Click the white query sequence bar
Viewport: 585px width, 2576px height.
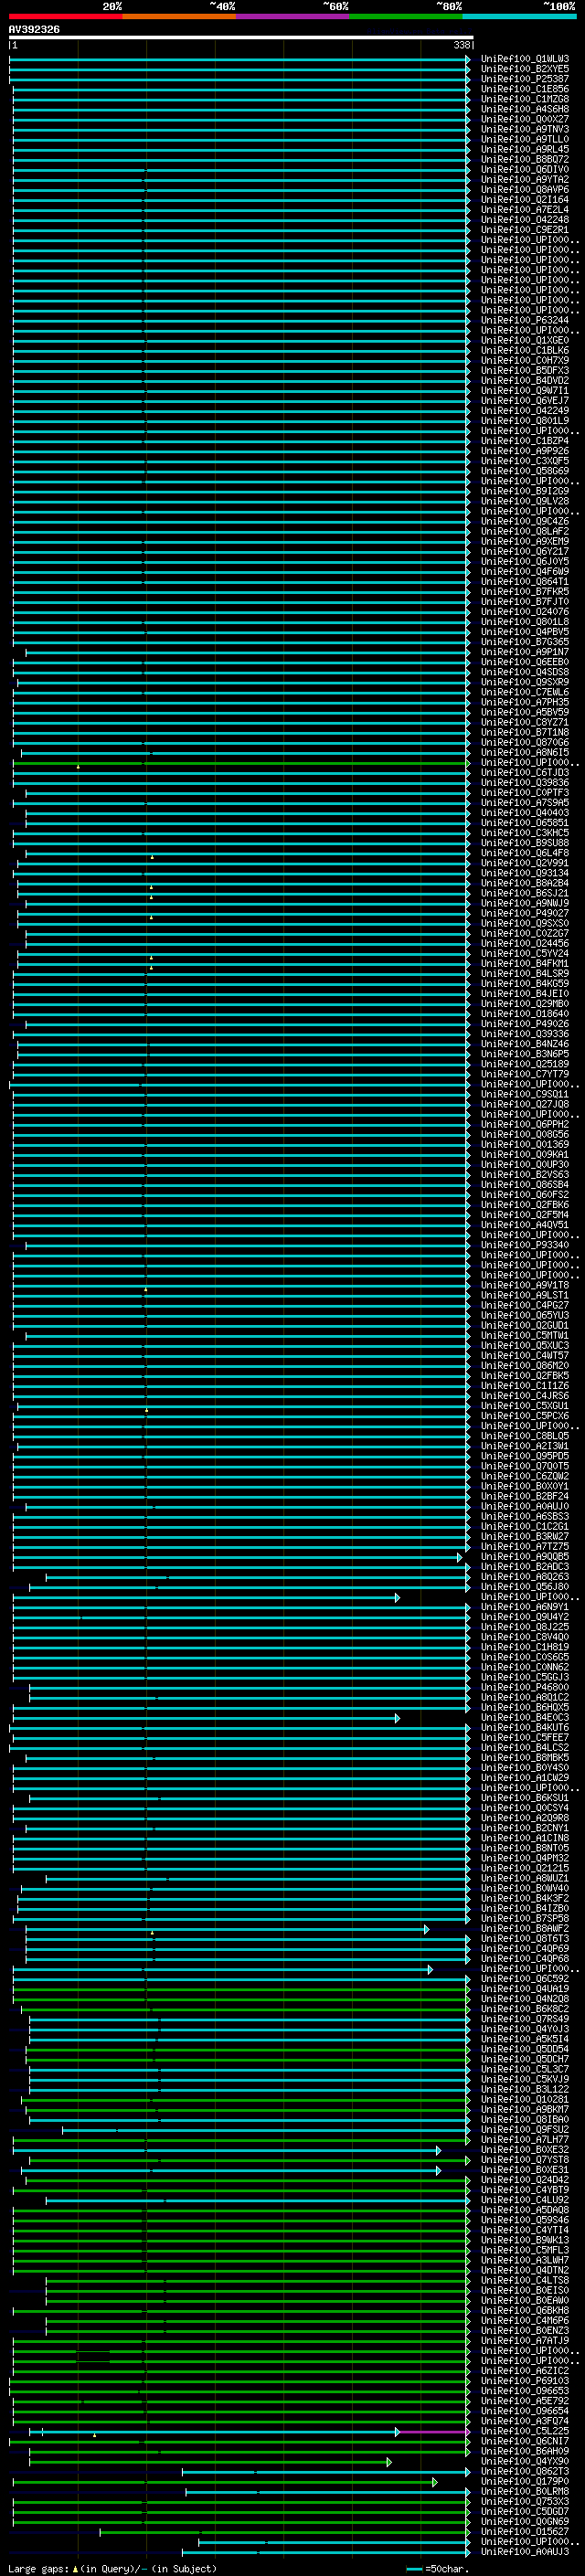(241, 38)
